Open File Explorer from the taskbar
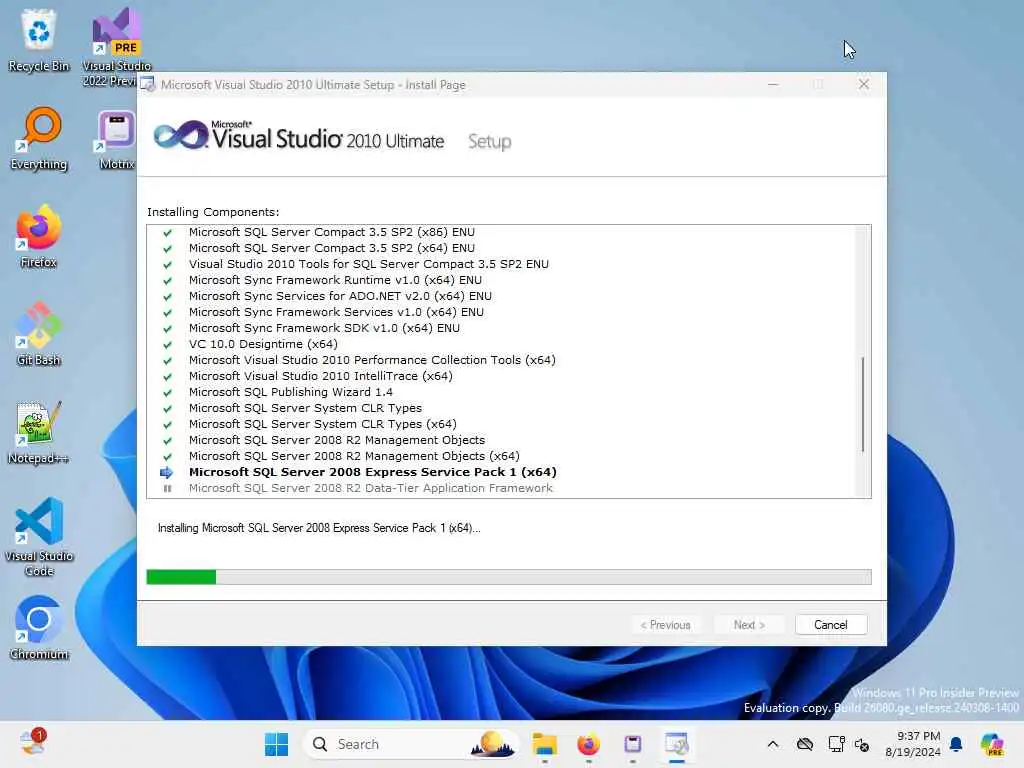The width and height of the screenshot is (1024, 768). click(544, 744)
